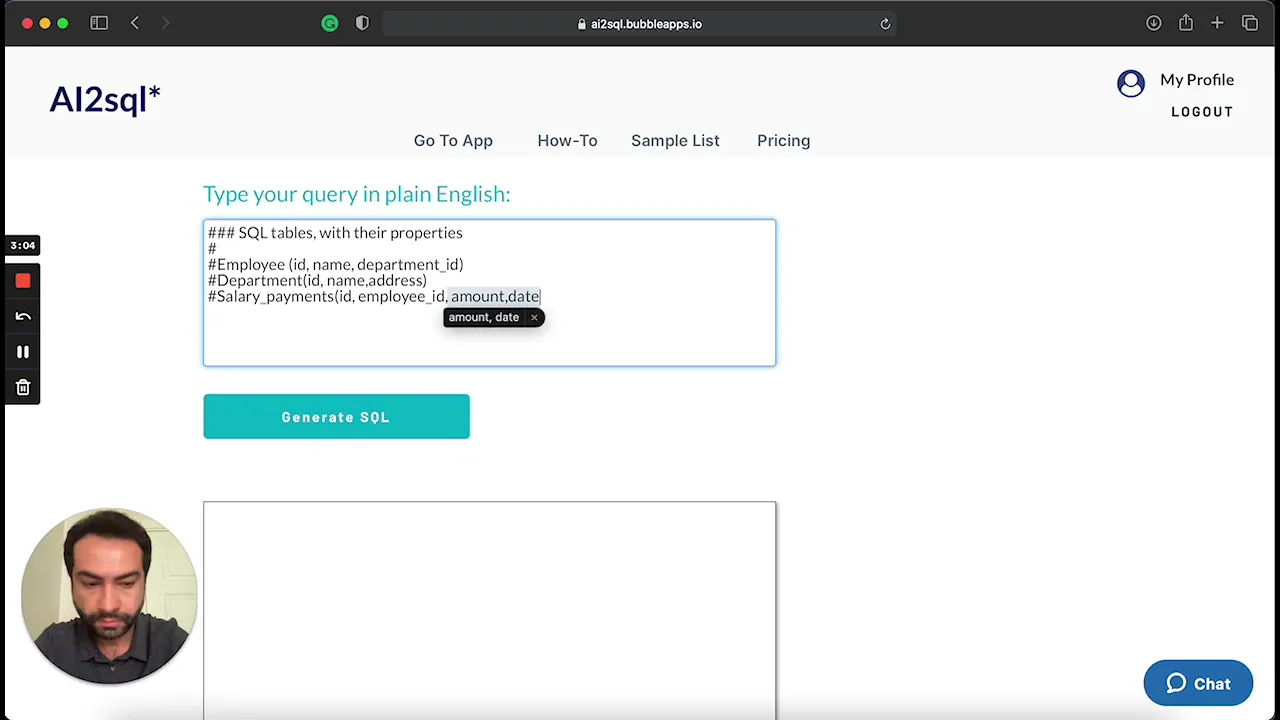The height and width of the screenshot is (720, 1280).
Task: Click the browser address bar
Action: point(640,24)
